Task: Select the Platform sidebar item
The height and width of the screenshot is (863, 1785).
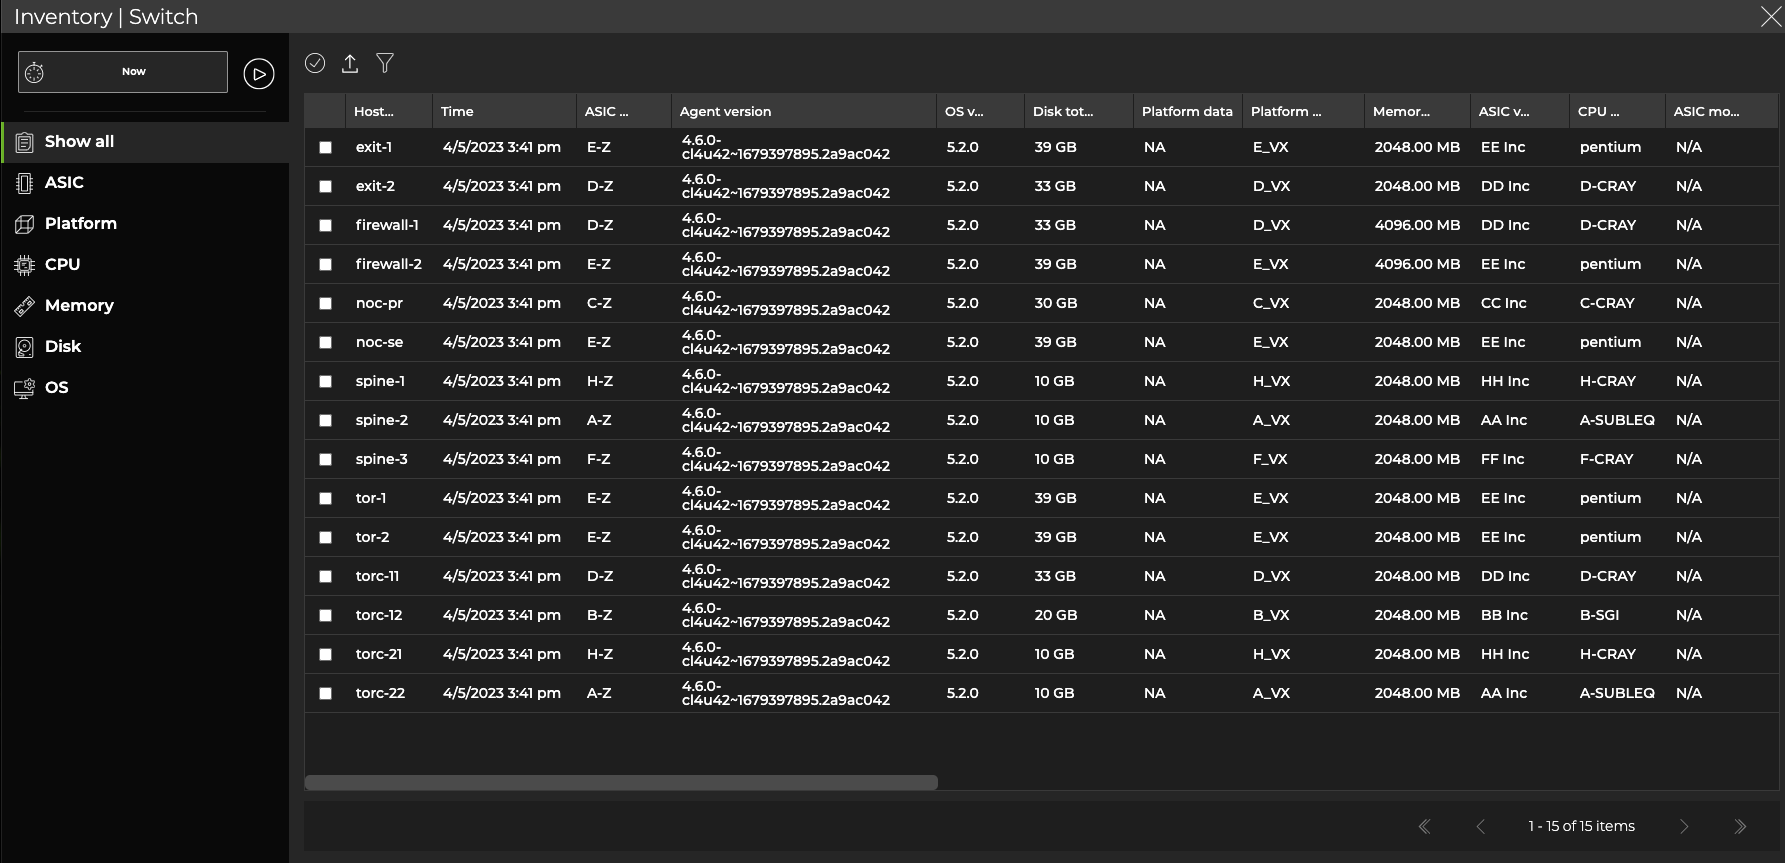Action: [80, 224]
